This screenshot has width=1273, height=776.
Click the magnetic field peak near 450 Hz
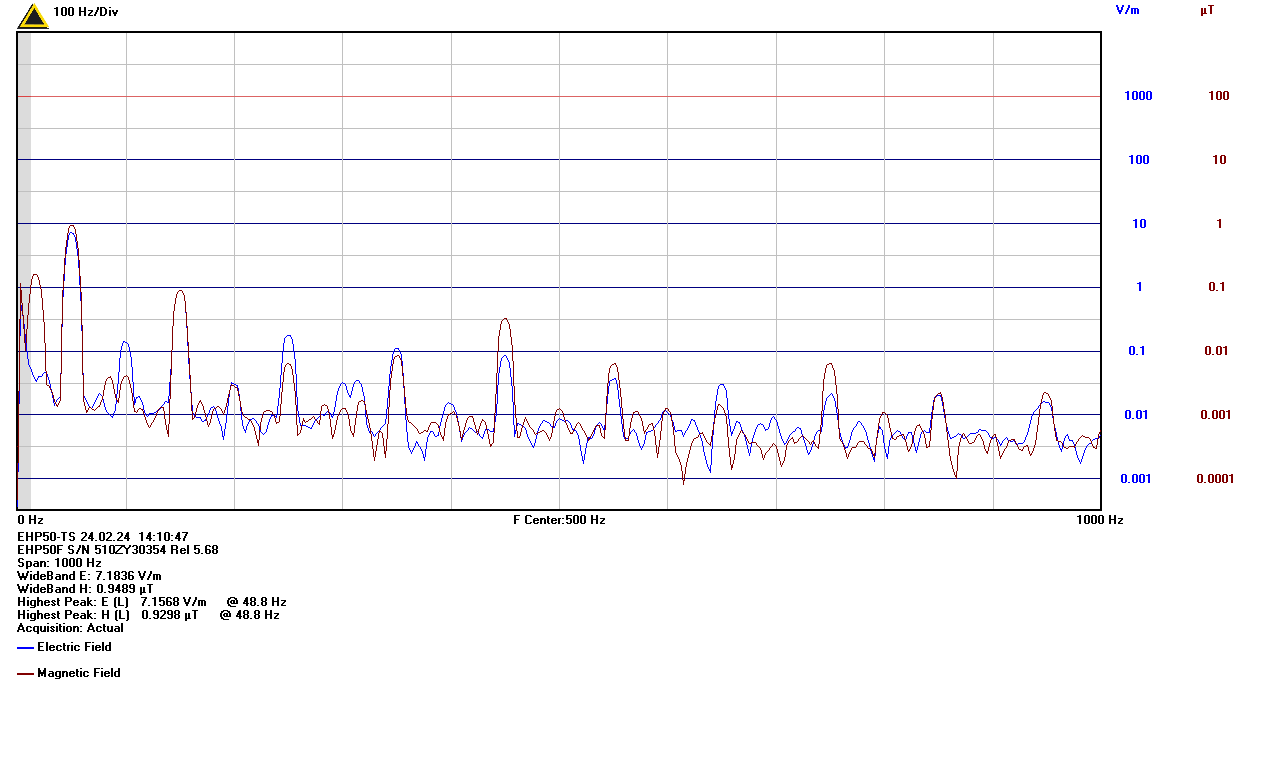pyautogui.click(x=505, y=321)
